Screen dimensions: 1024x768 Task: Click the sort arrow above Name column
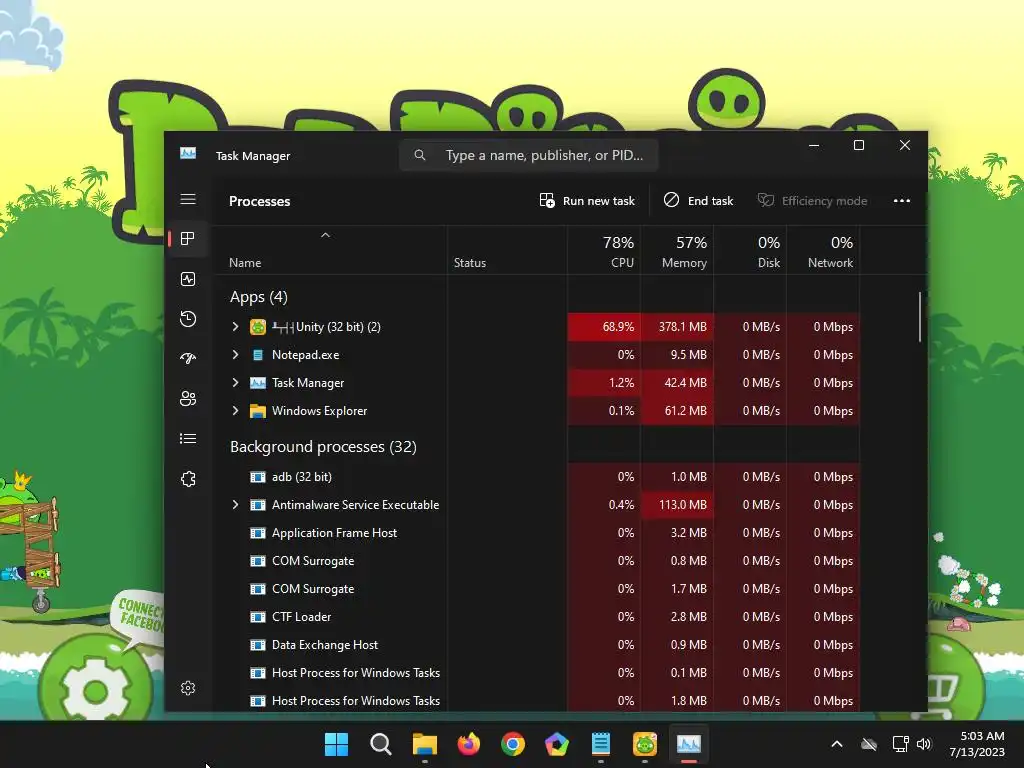325,235
